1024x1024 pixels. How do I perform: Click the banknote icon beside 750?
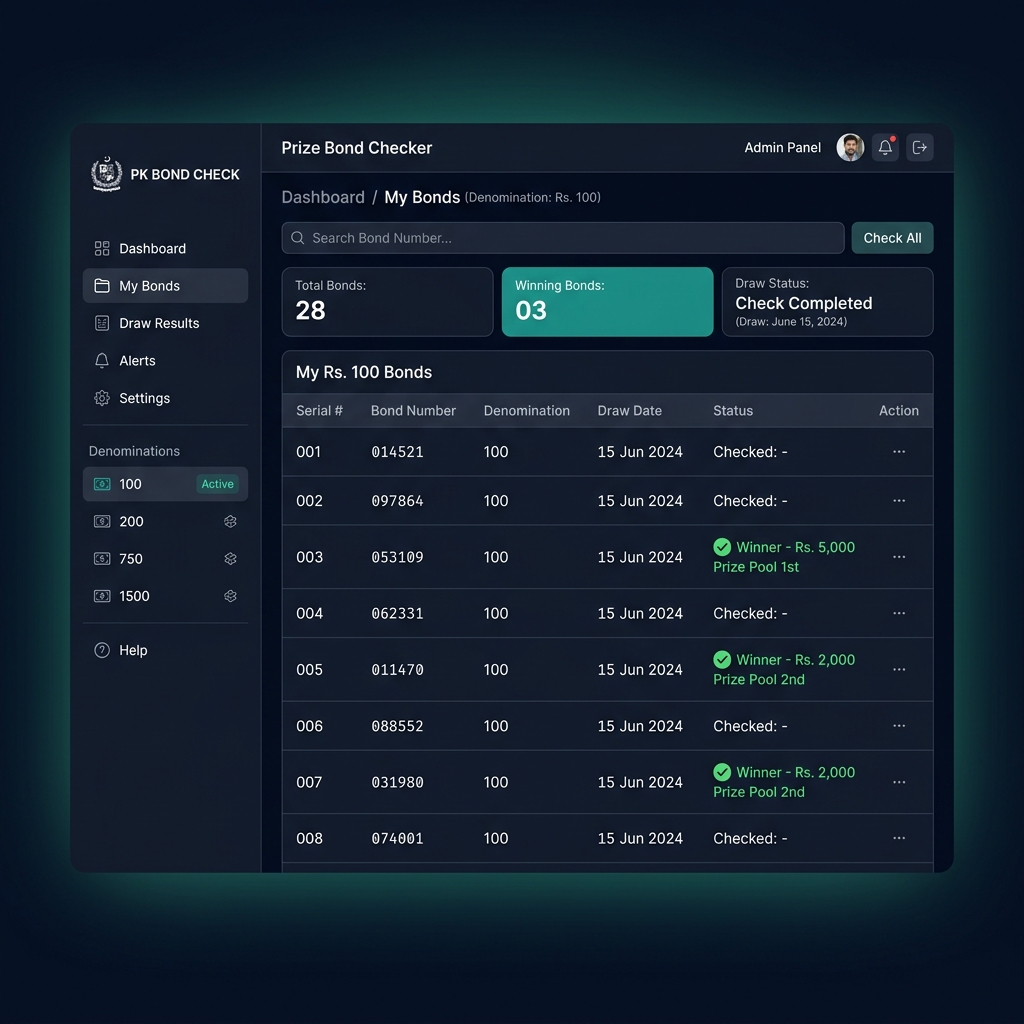[102, 559]
